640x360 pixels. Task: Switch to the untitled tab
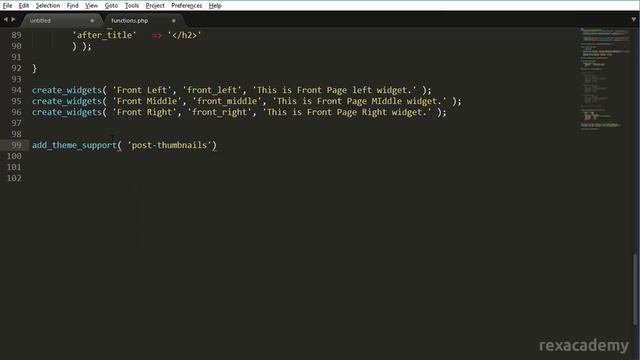(x=61, y=20)
